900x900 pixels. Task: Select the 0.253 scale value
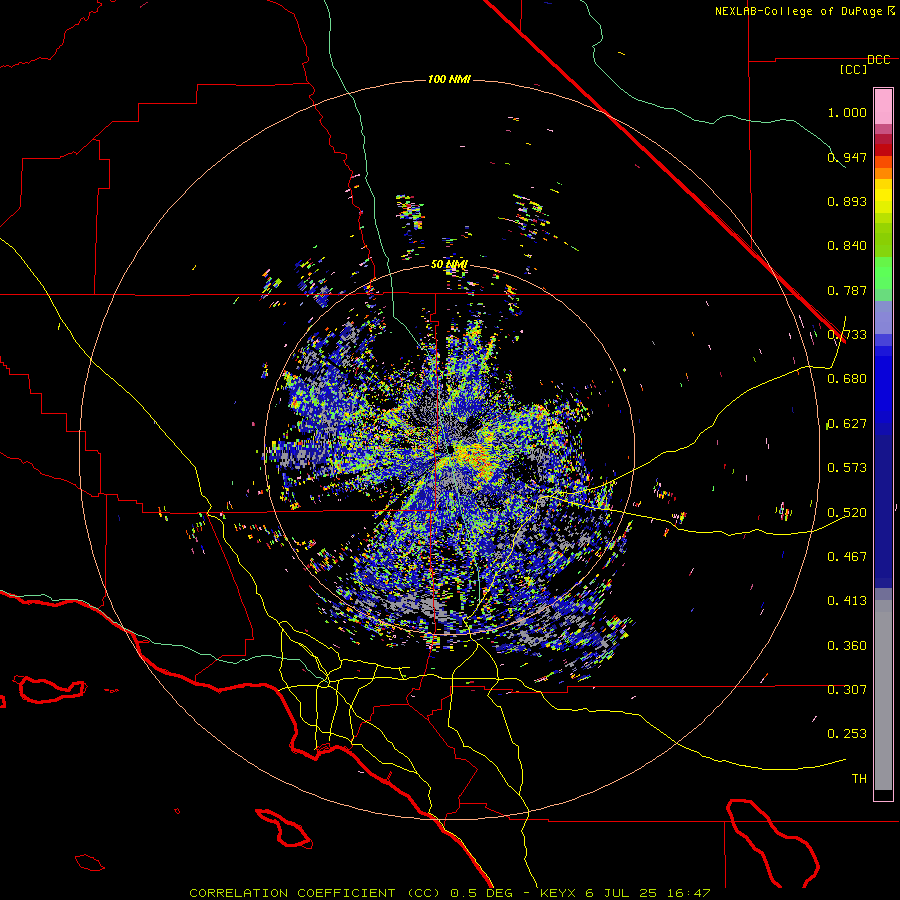847,734
